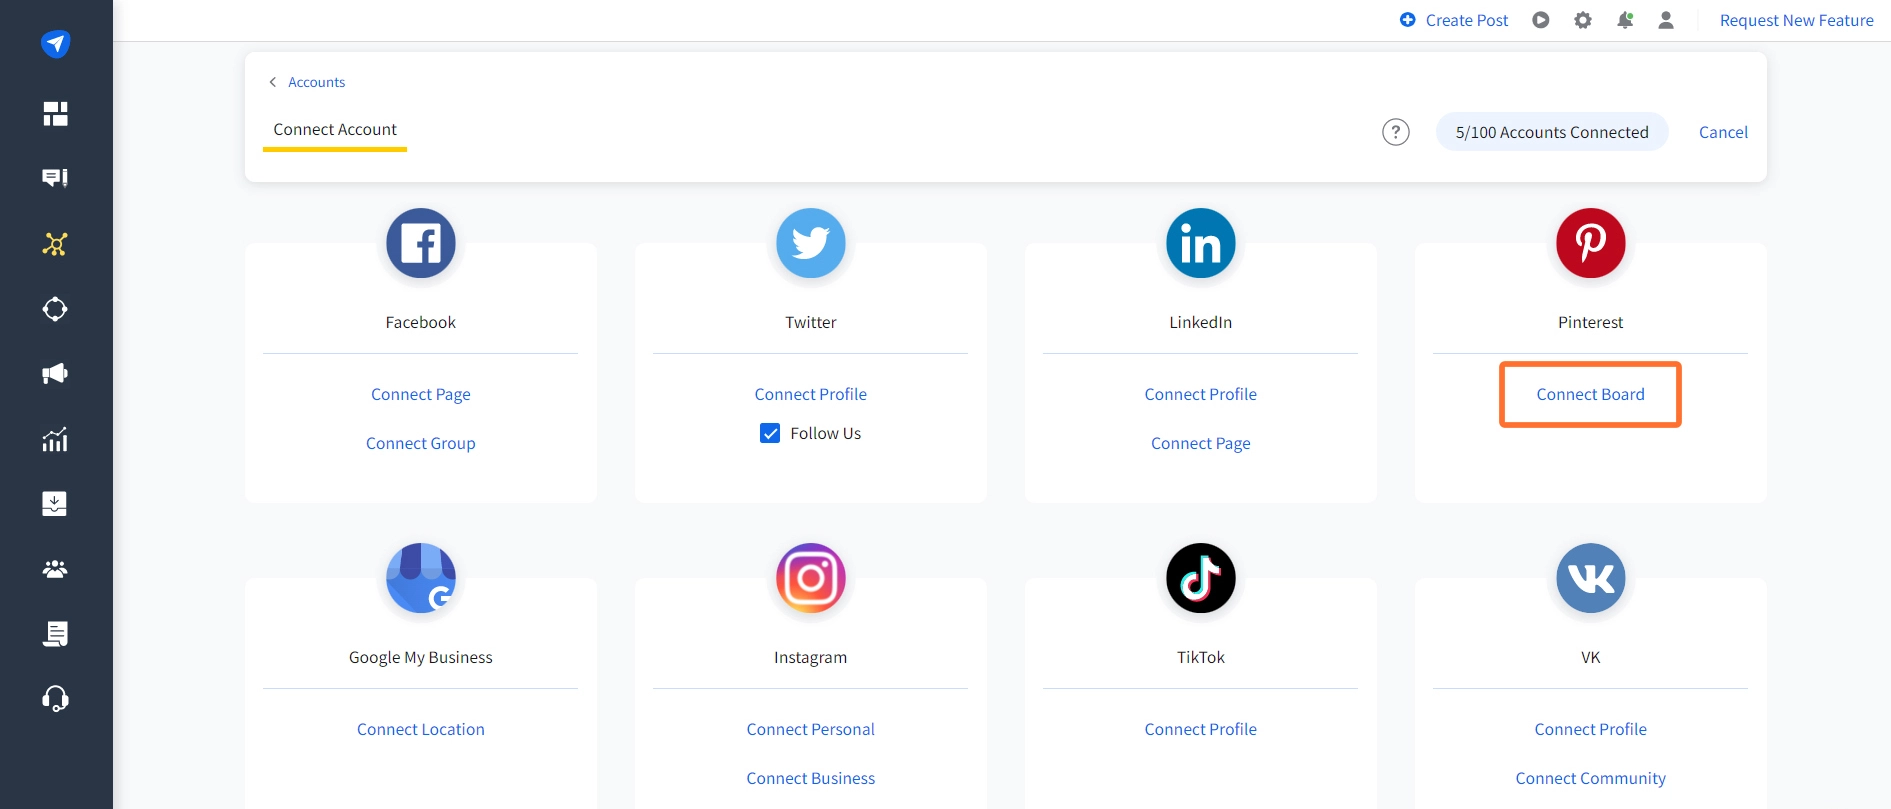Select the yellow connections icon in sidebar

[x=55, y=243]
